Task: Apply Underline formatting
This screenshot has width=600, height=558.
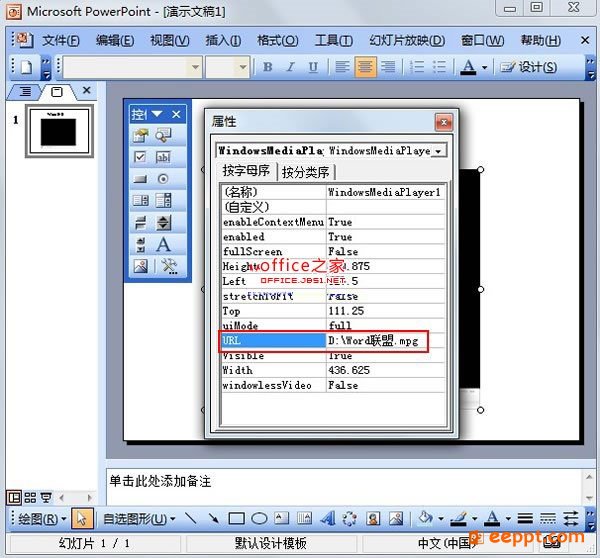Action: click(x=313, y=67)
